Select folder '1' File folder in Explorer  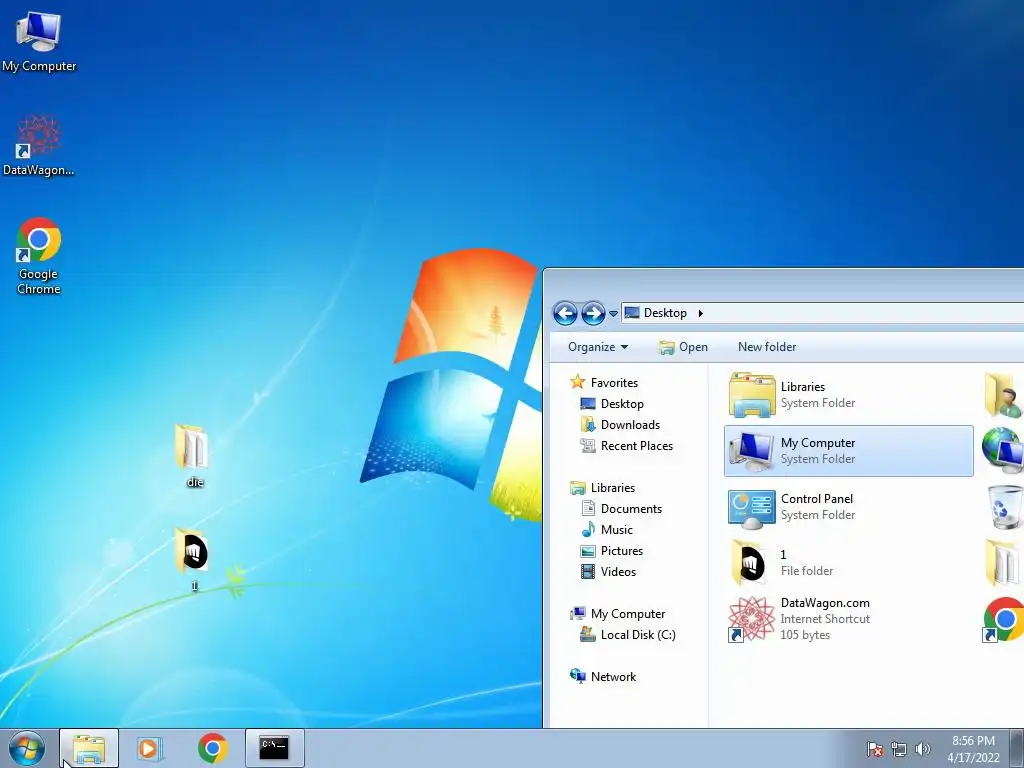pyautogui.click(x=848, y=562)
